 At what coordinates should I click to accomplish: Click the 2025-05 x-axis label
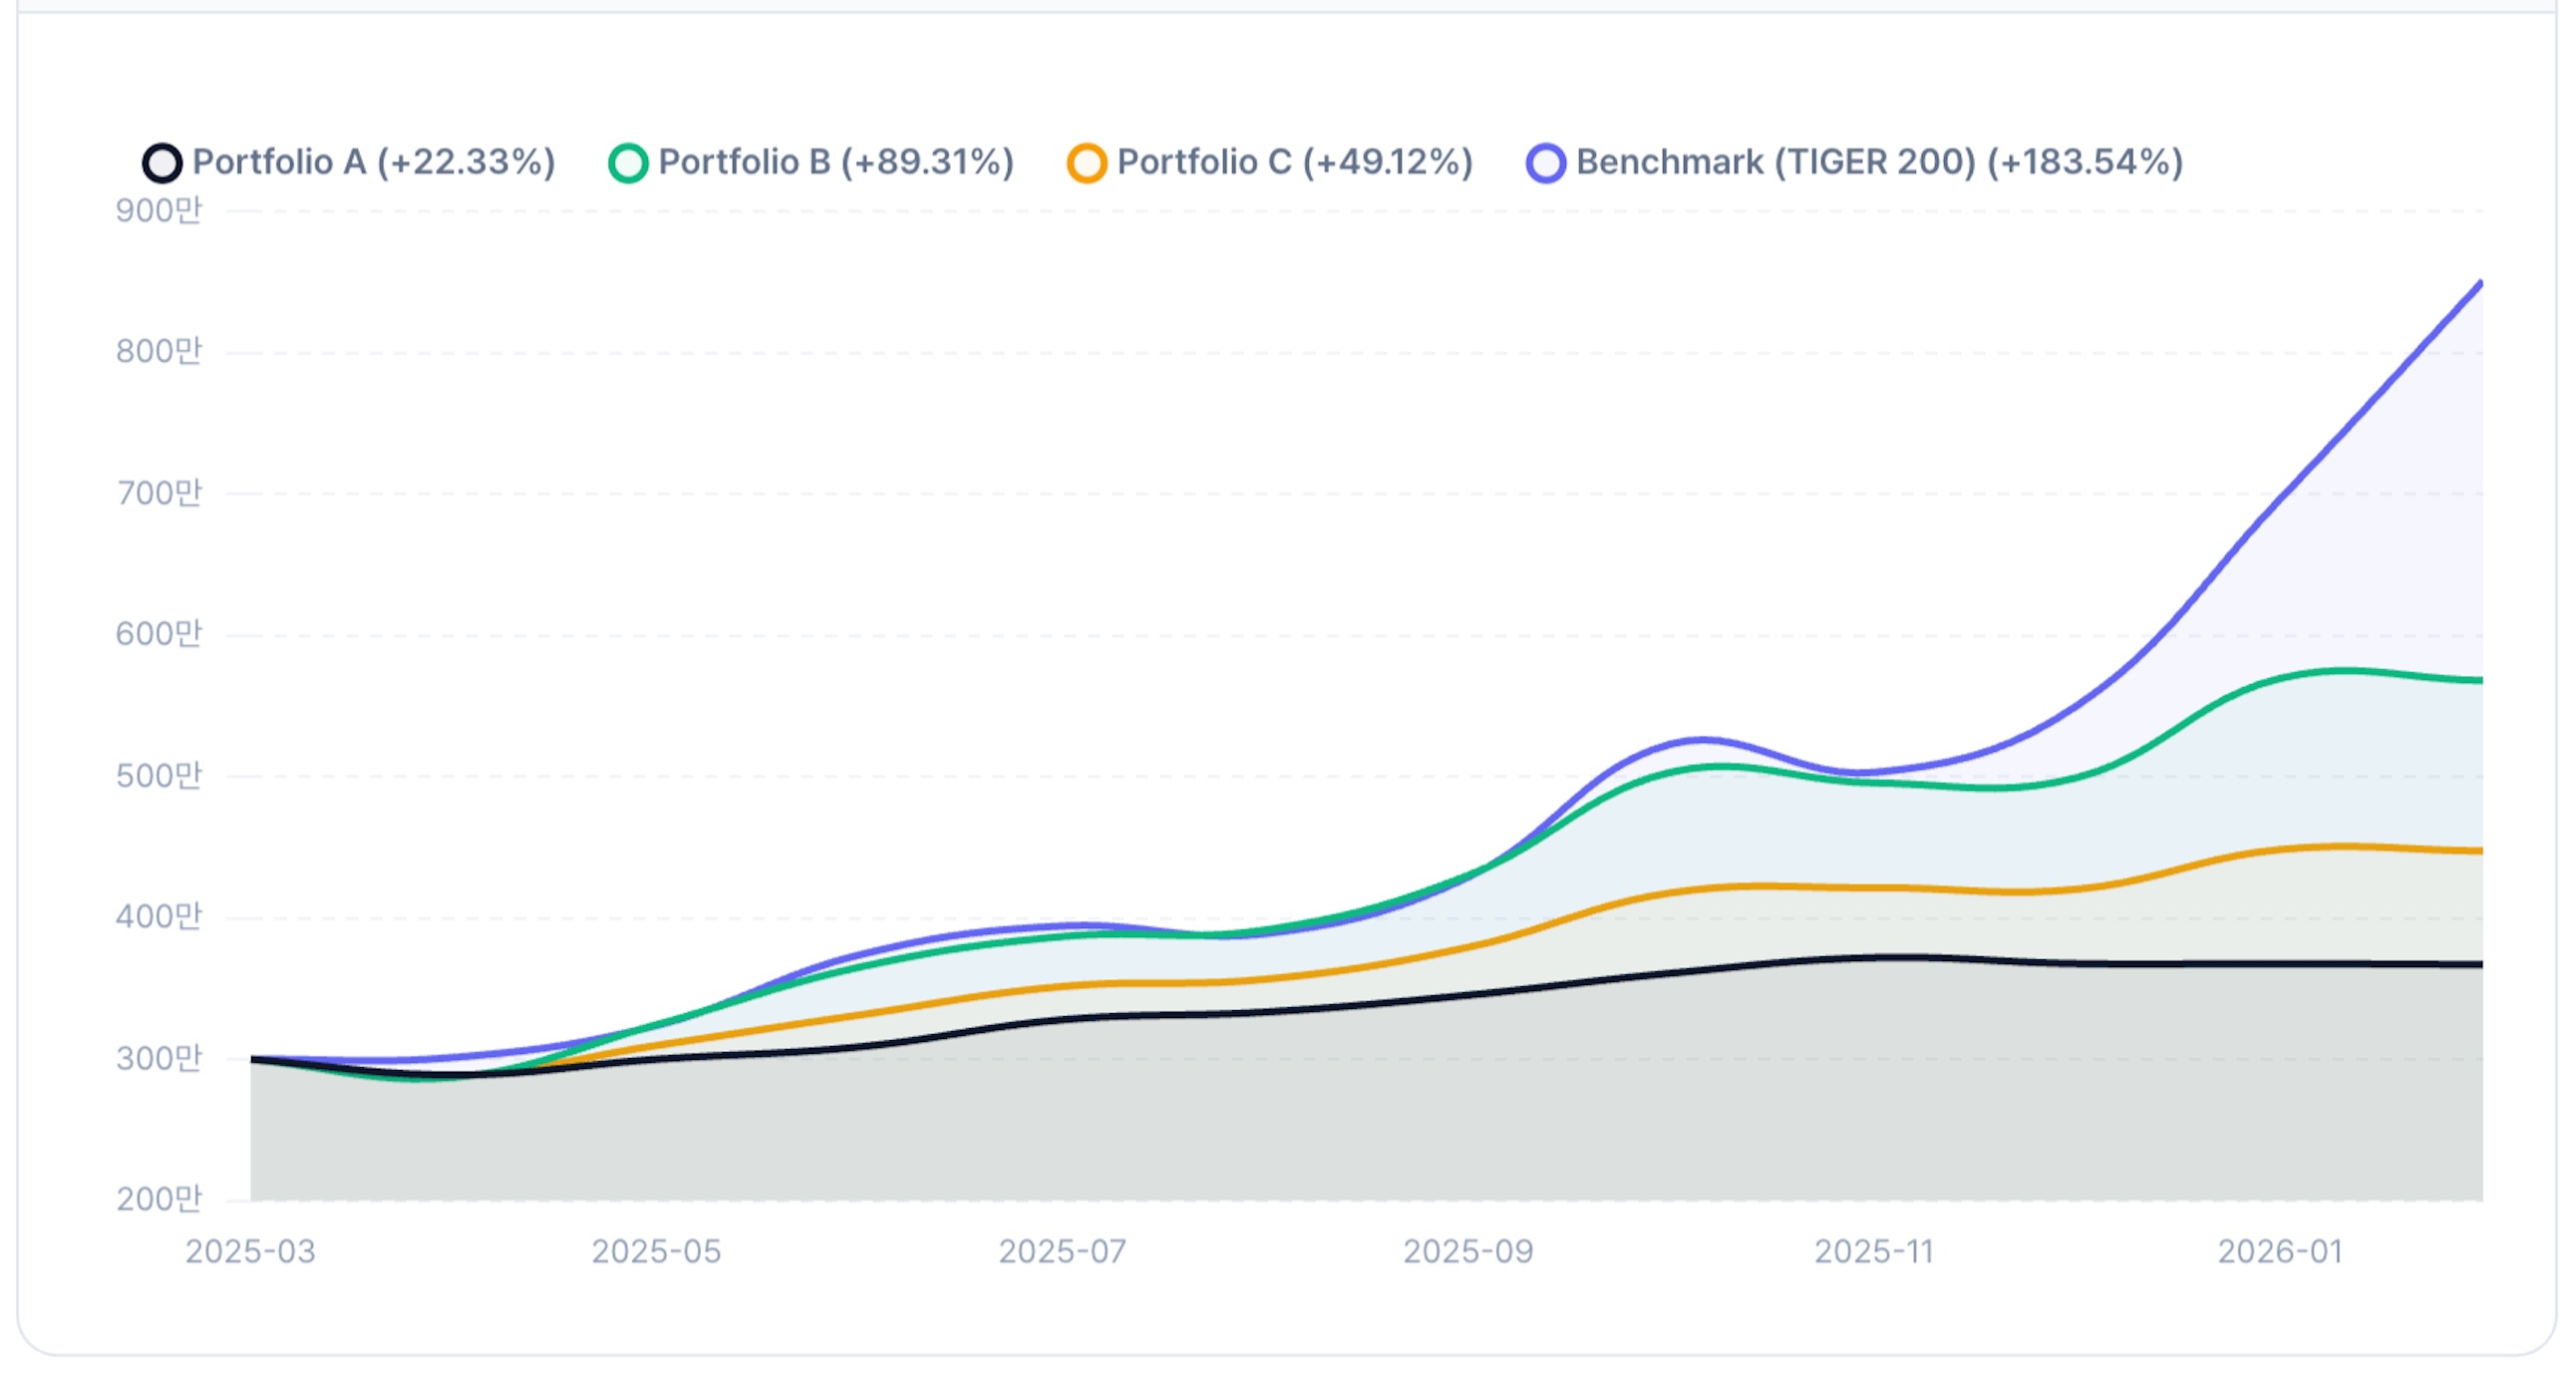pyautogui.click(x=656, y=1251)
